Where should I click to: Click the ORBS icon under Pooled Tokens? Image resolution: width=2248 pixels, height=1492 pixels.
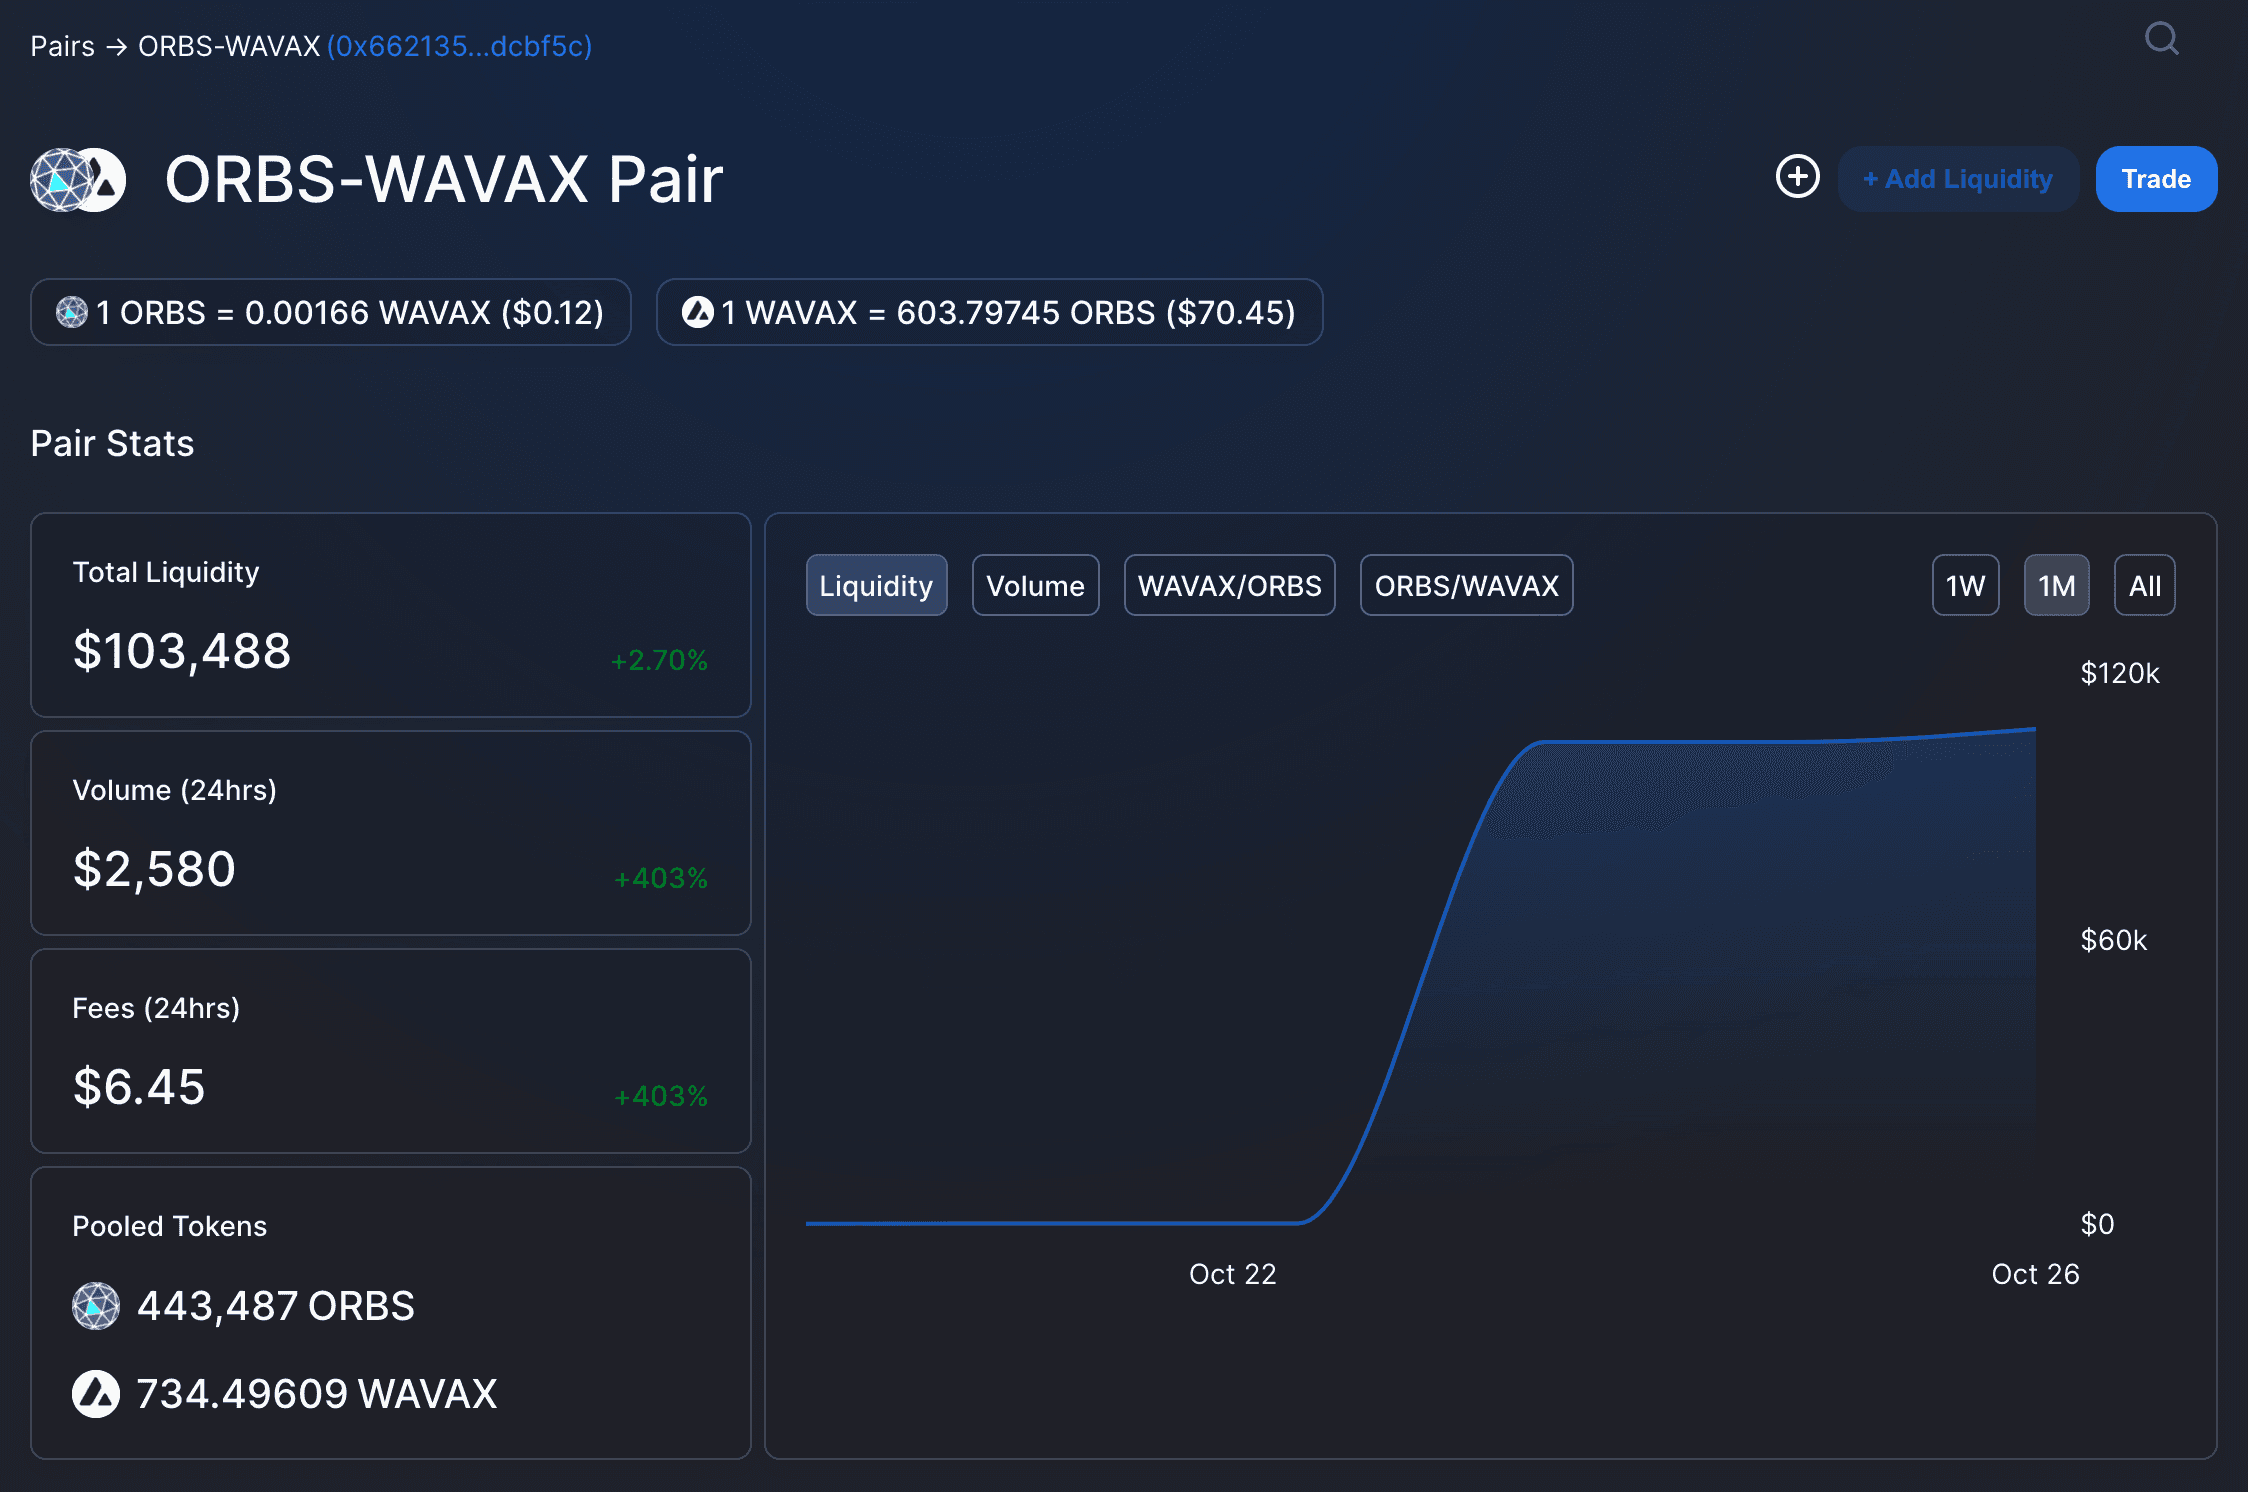coord(96,1306)
